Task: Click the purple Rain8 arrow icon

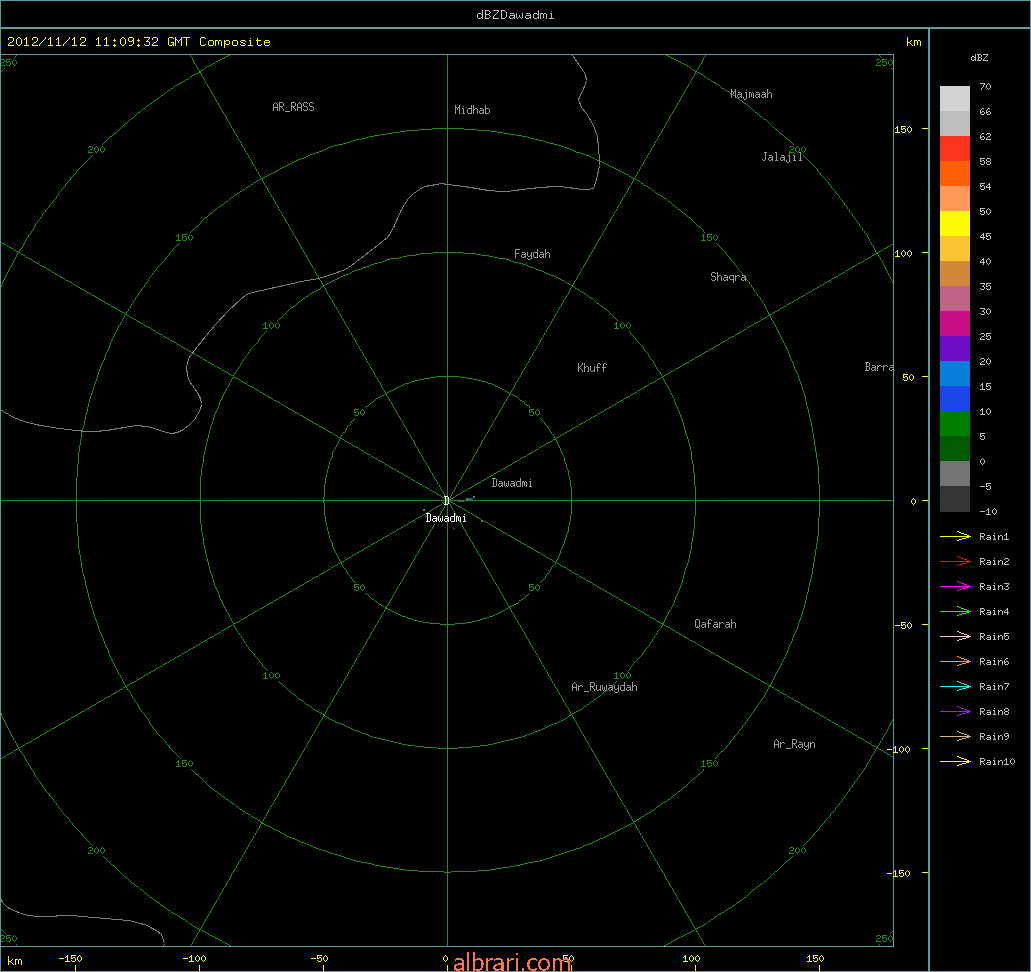Action: [x=955, y=712]
